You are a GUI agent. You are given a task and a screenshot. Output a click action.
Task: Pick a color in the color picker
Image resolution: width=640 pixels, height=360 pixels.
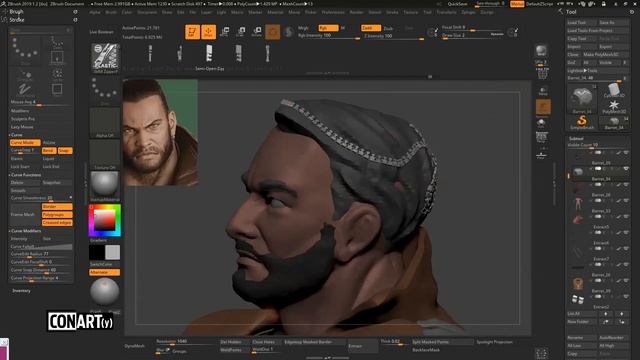click(x=105, y=220)
